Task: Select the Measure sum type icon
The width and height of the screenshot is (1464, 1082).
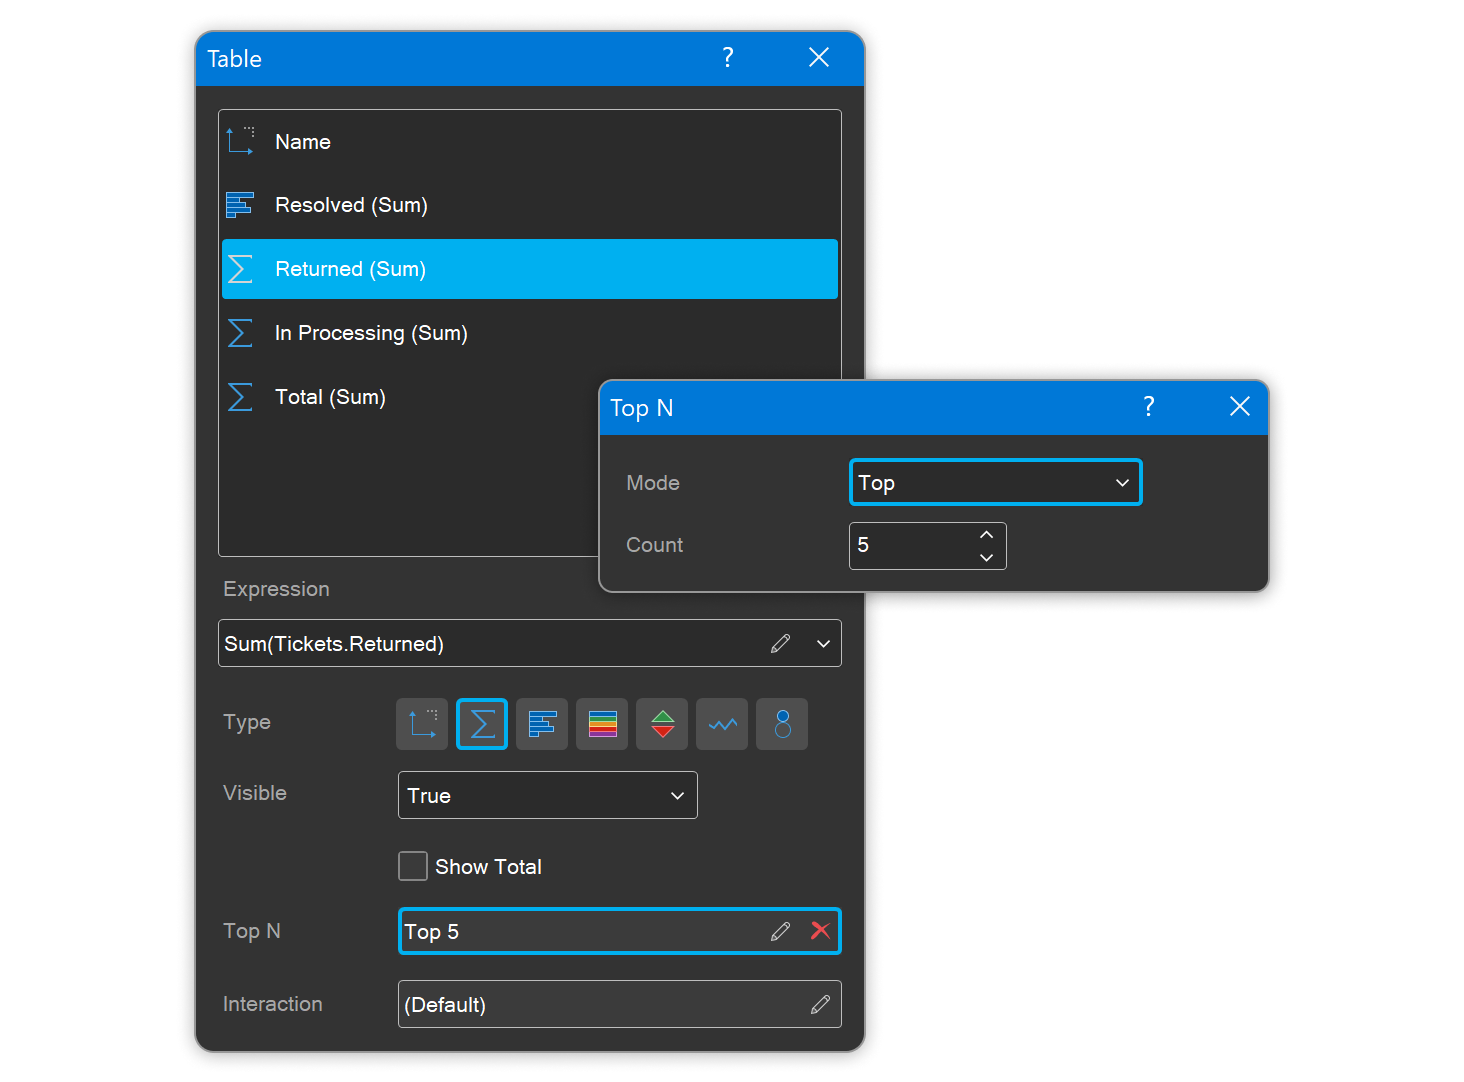Action: [x=482, y=724]
